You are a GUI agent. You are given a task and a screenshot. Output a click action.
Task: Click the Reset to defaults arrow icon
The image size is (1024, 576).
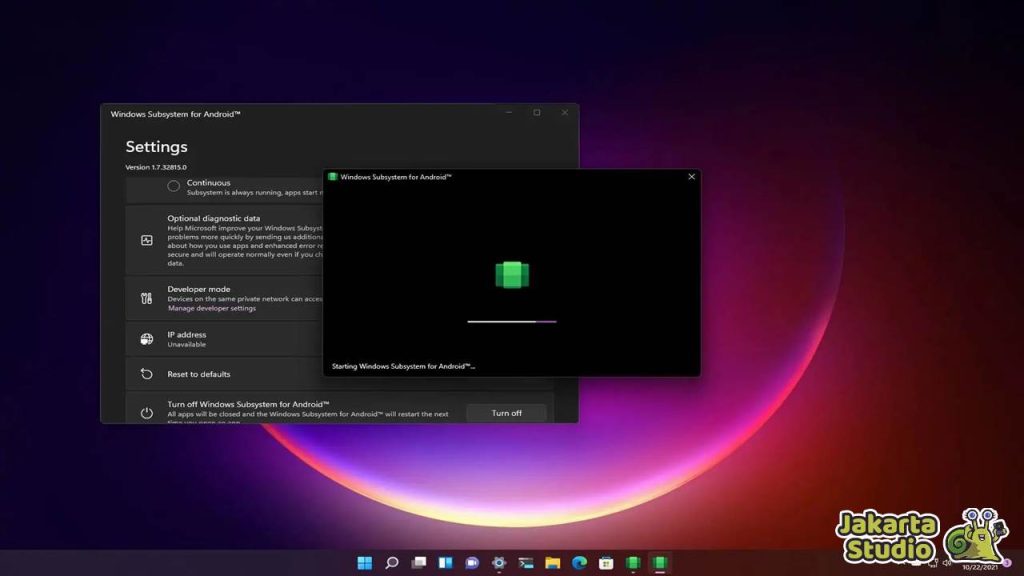[x=146, y=374]
